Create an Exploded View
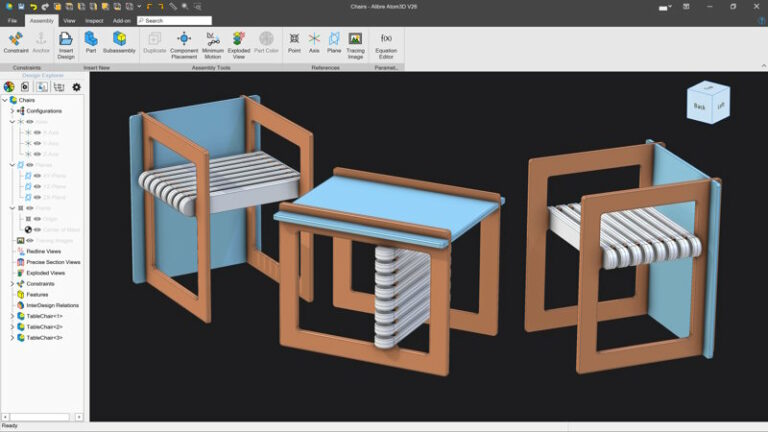Viewport: 768px width, 432px height. click(x=239, y=45)
